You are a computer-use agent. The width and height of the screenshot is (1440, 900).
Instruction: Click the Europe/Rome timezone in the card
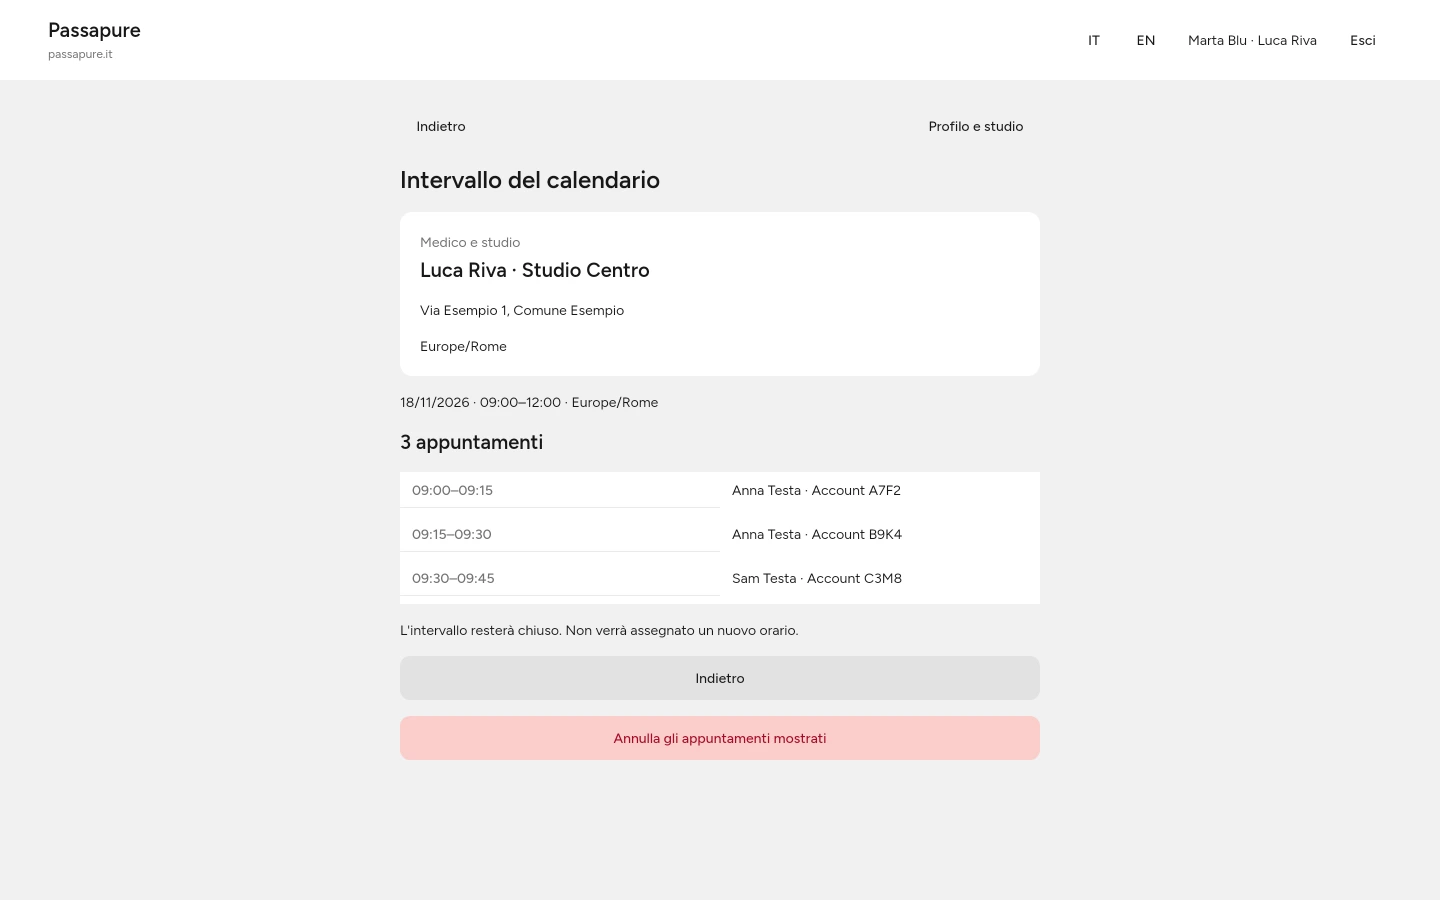(463, 346)
